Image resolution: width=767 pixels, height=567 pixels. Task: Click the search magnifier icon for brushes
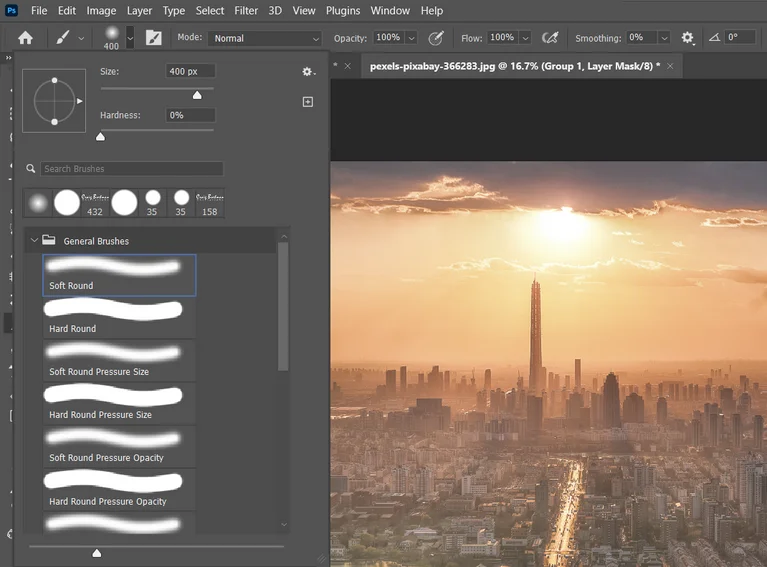click(x=32, y=169)
